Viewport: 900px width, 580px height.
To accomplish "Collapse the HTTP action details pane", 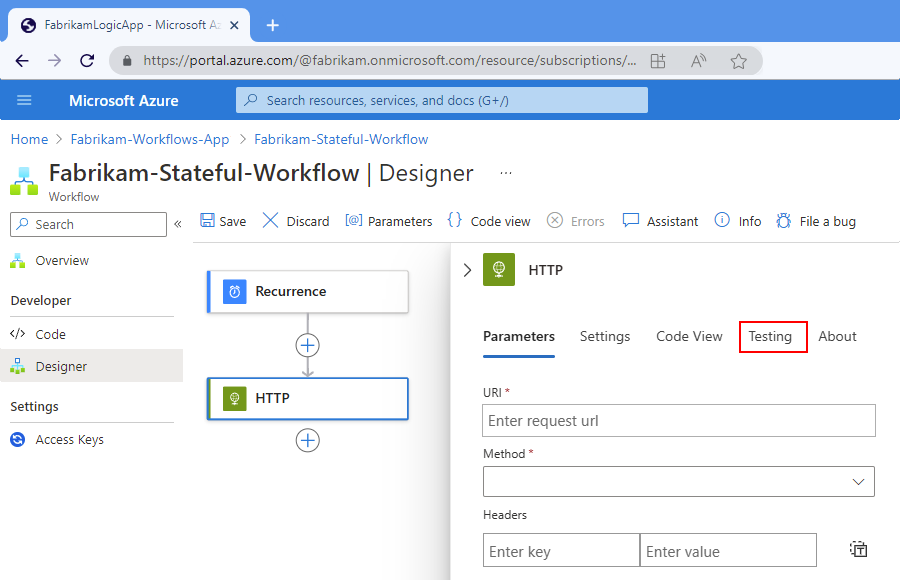I will tap(467, 270).
